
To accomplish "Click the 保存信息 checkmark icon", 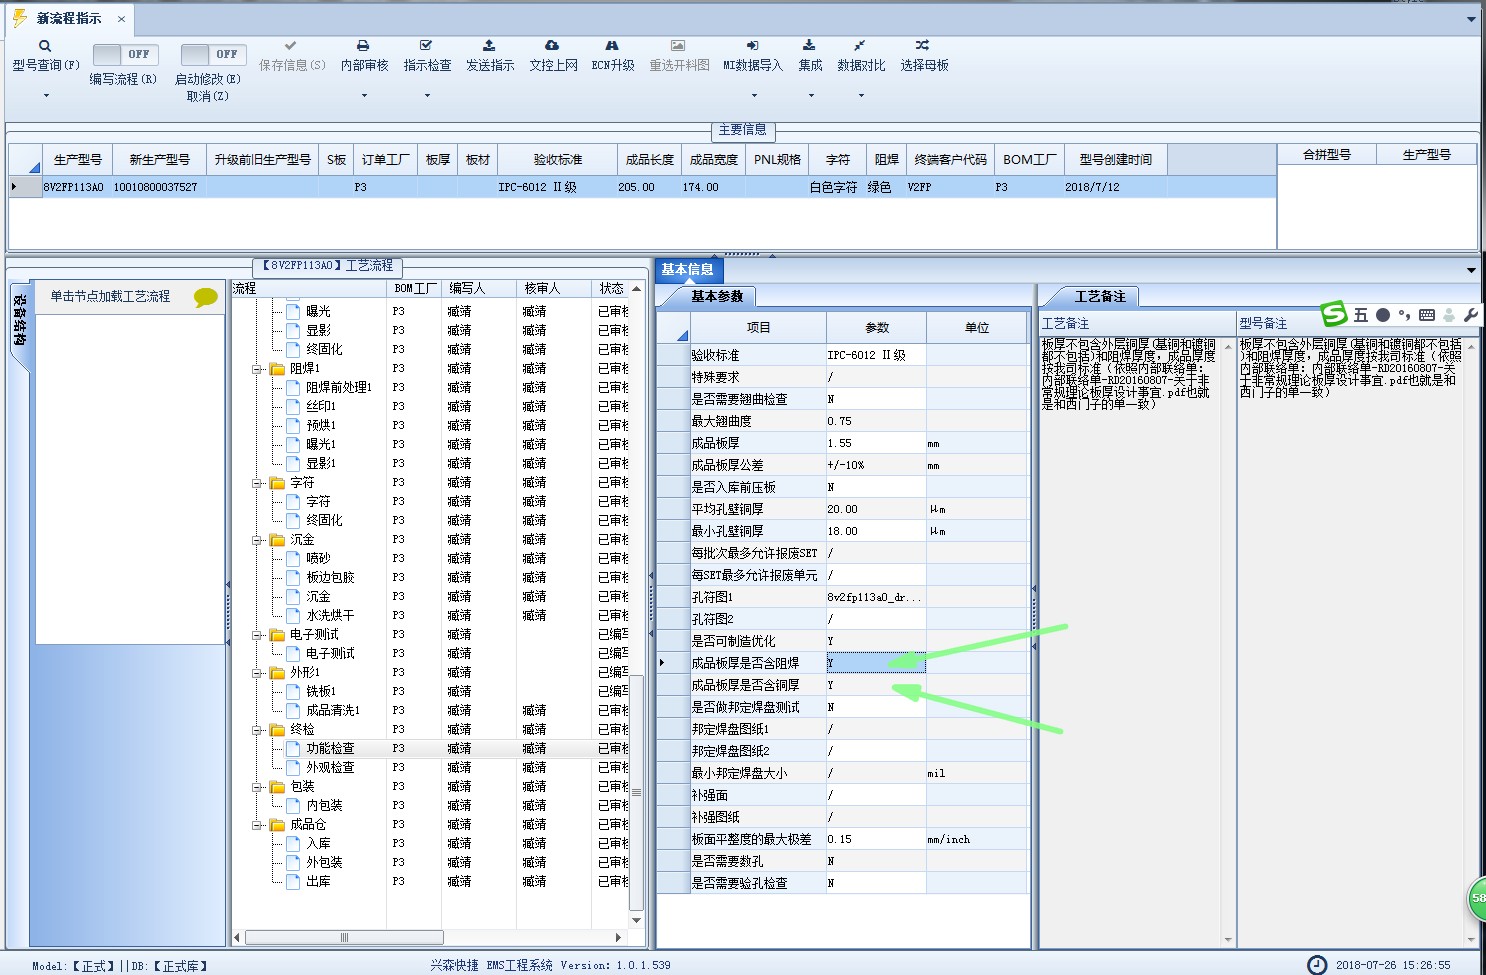I will (x=291, y=46).
